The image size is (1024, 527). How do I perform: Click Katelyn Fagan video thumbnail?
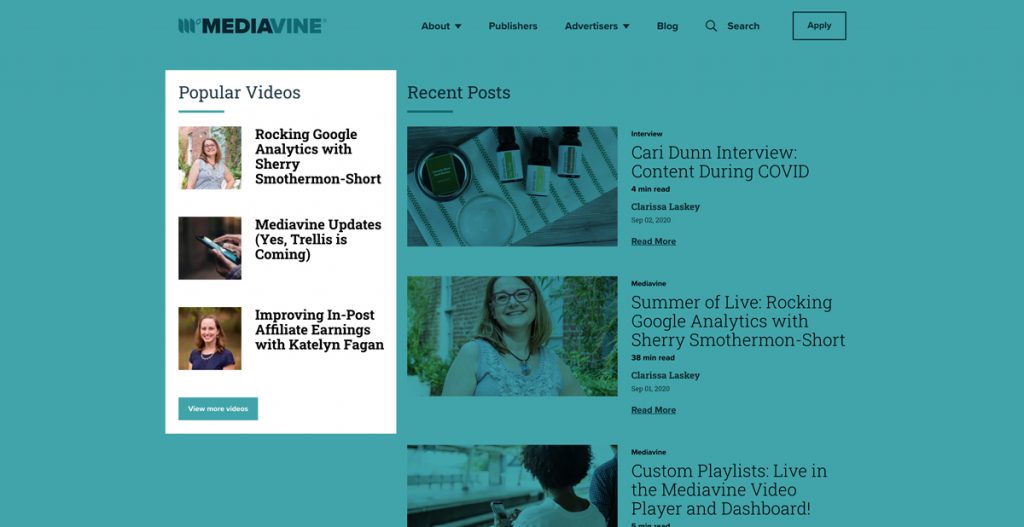(210, 338)
